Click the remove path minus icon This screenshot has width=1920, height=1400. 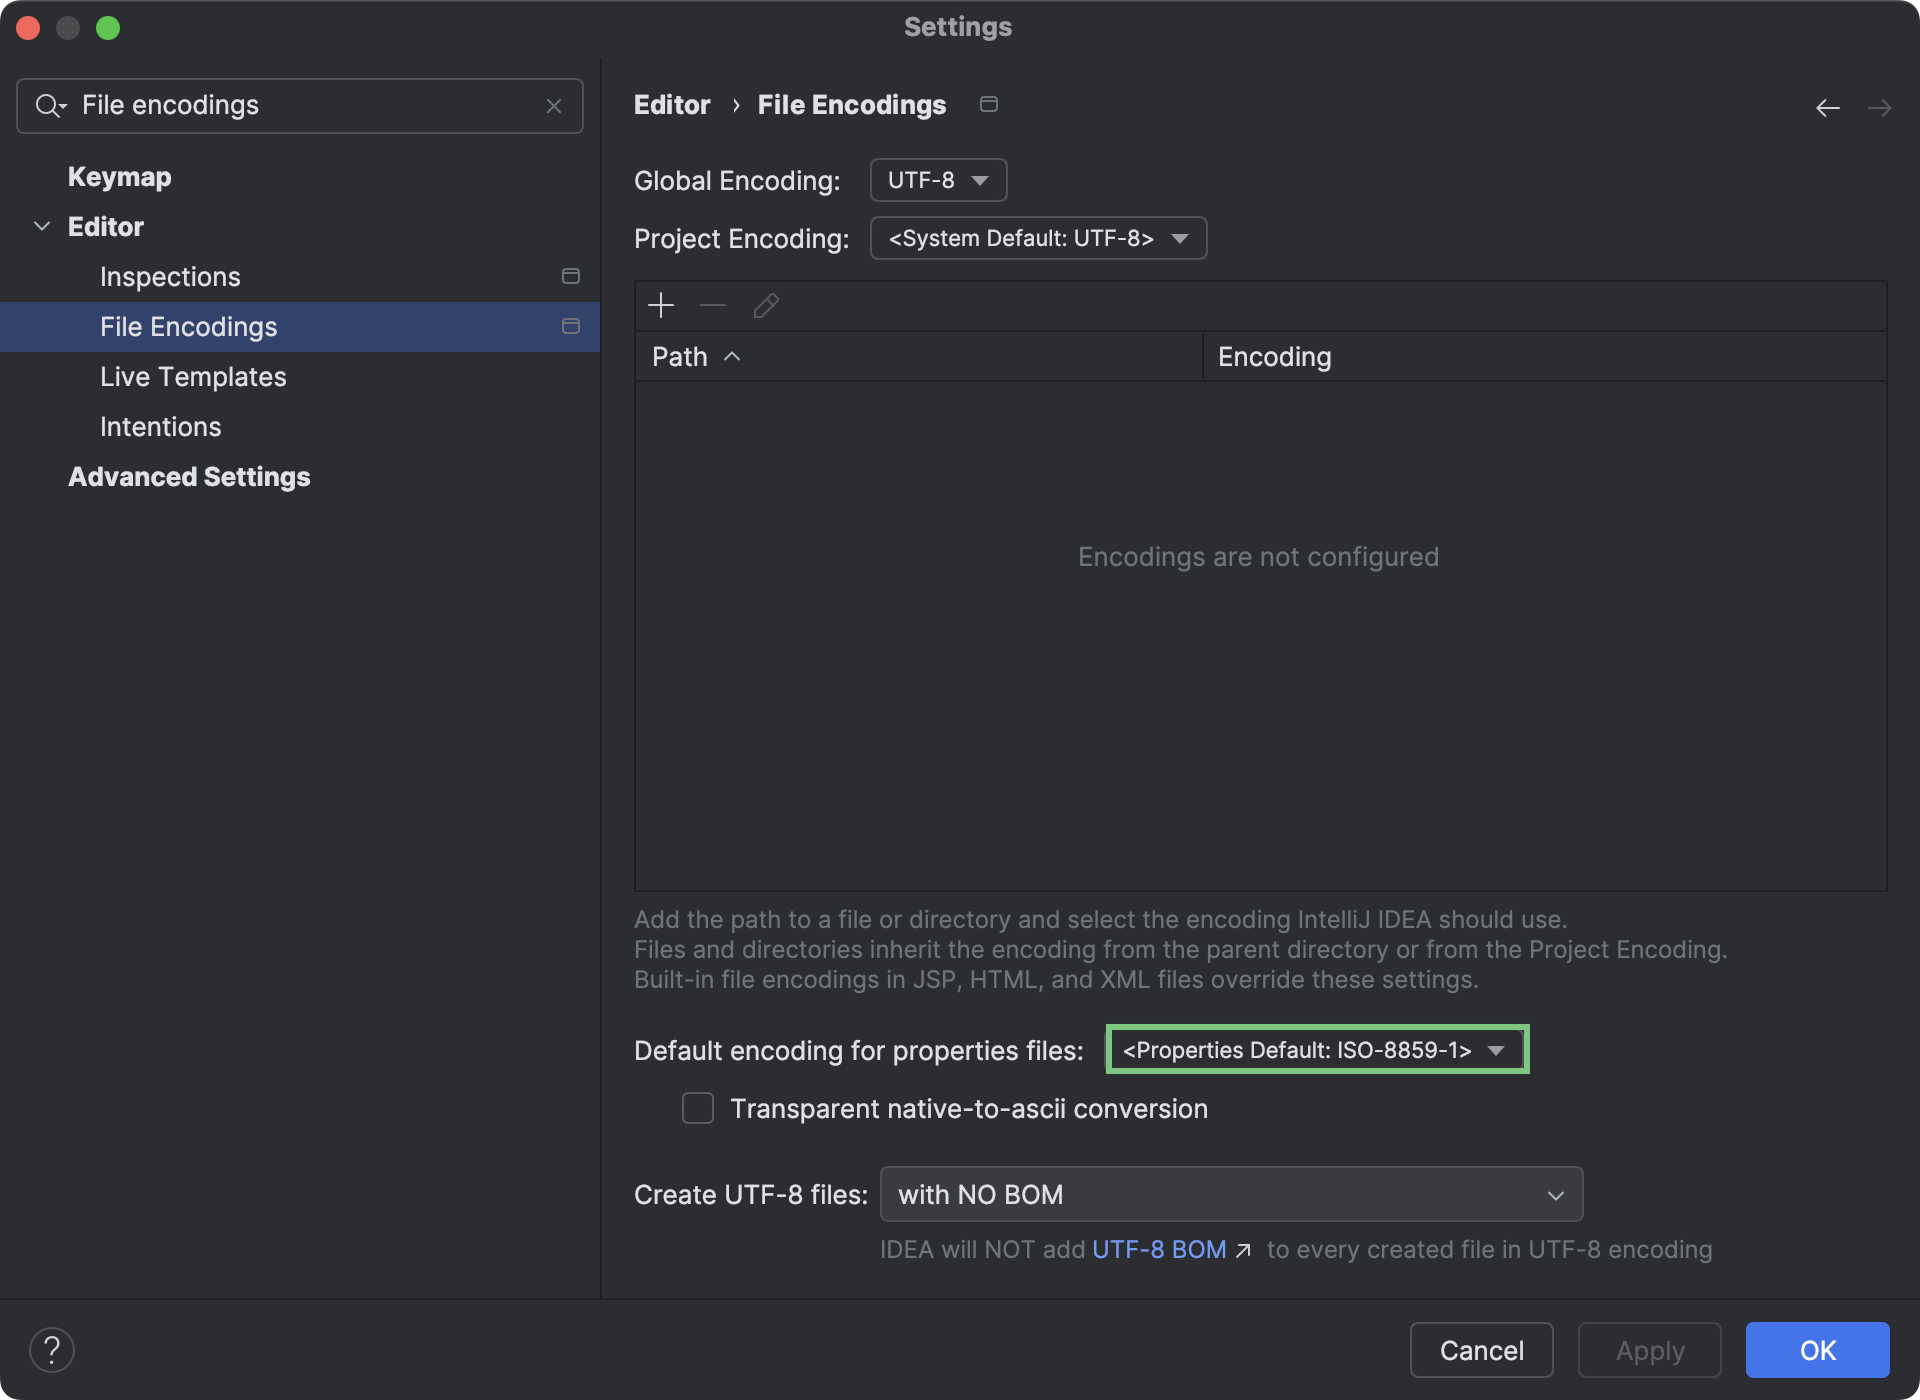712,305
